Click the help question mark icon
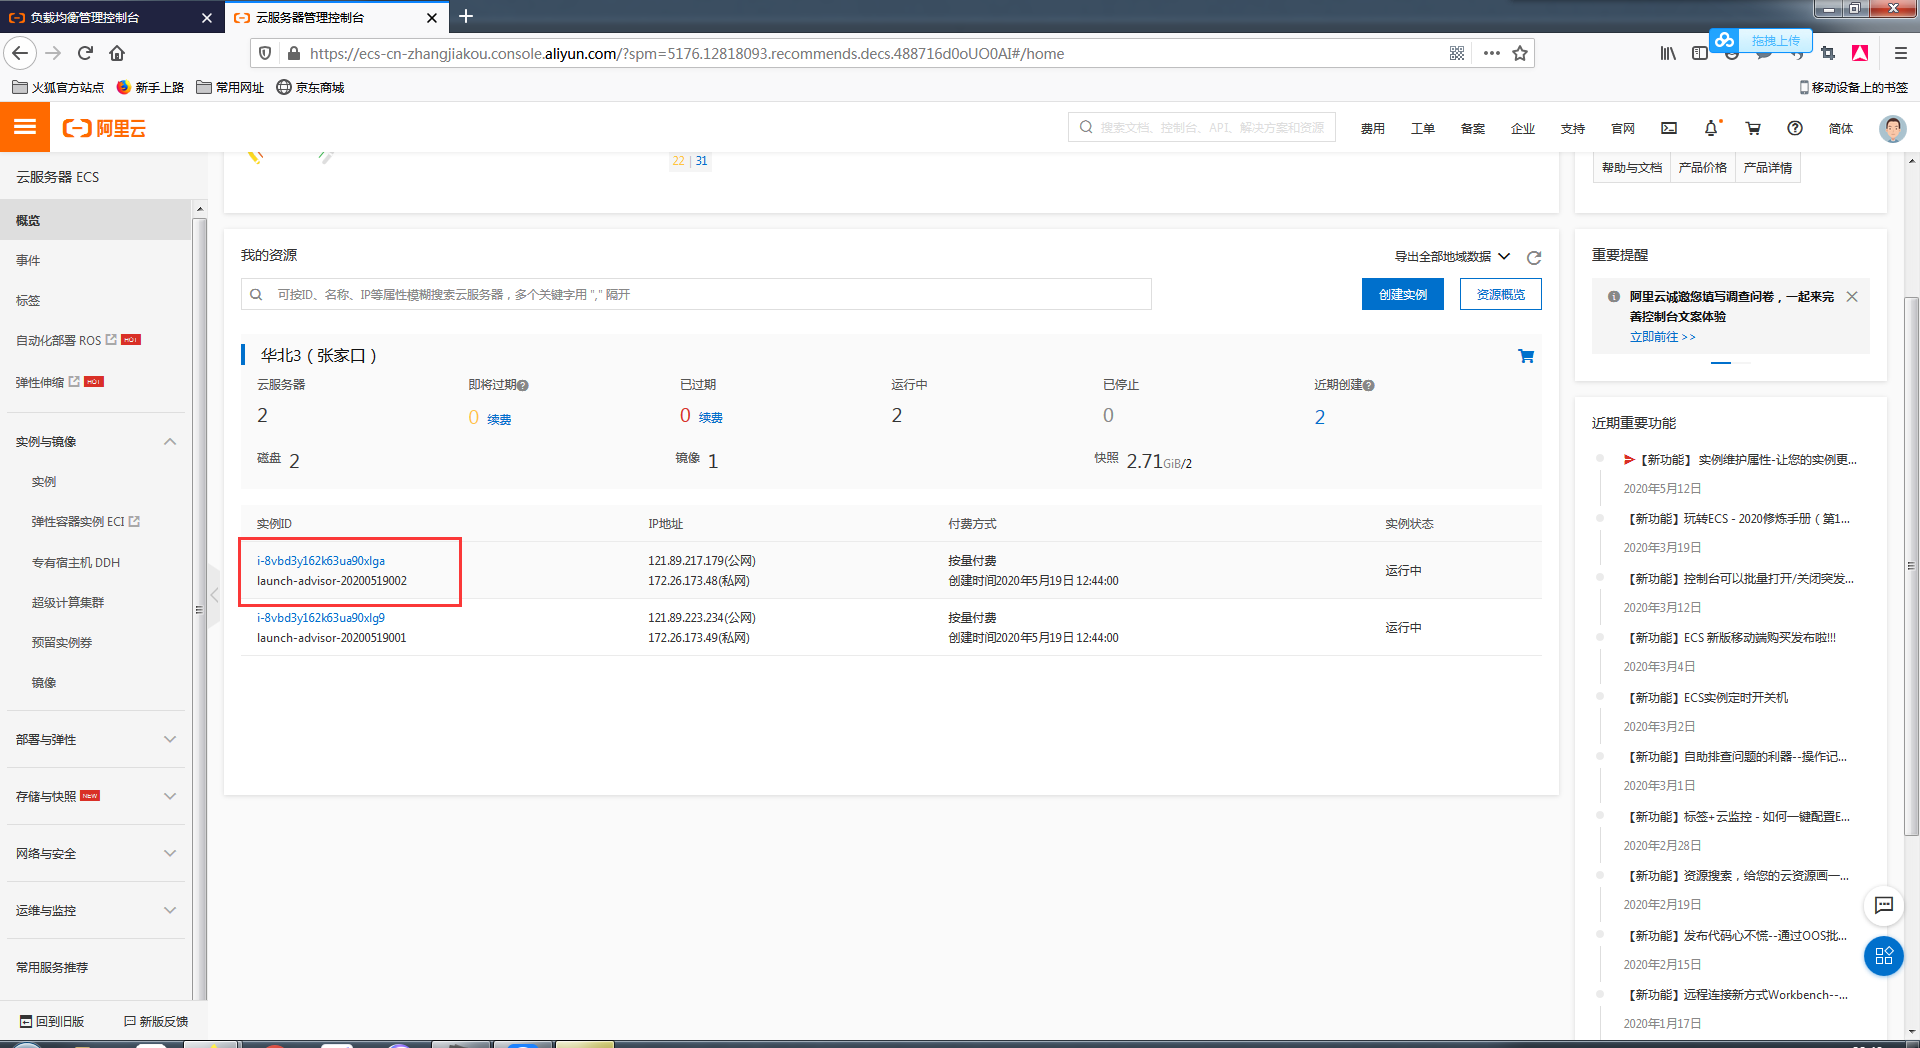 click(x=1795, y=128)
